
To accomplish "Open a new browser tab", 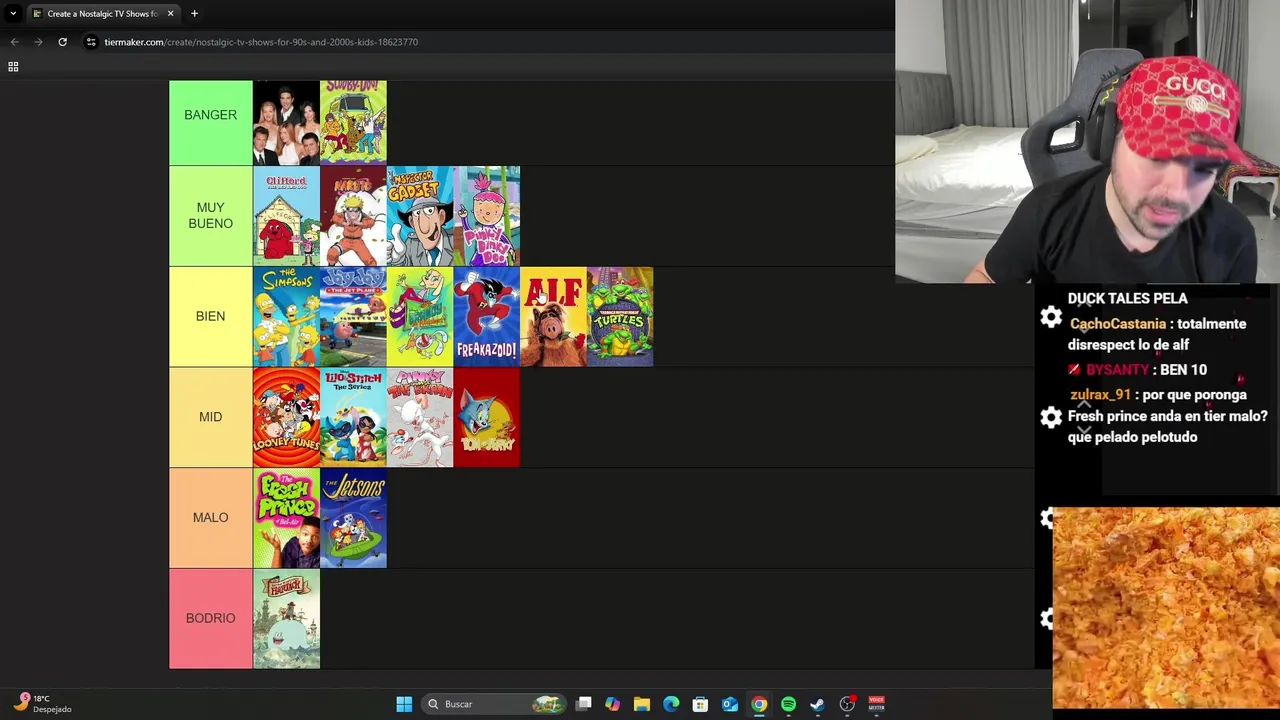I will (x=194, y=13).
